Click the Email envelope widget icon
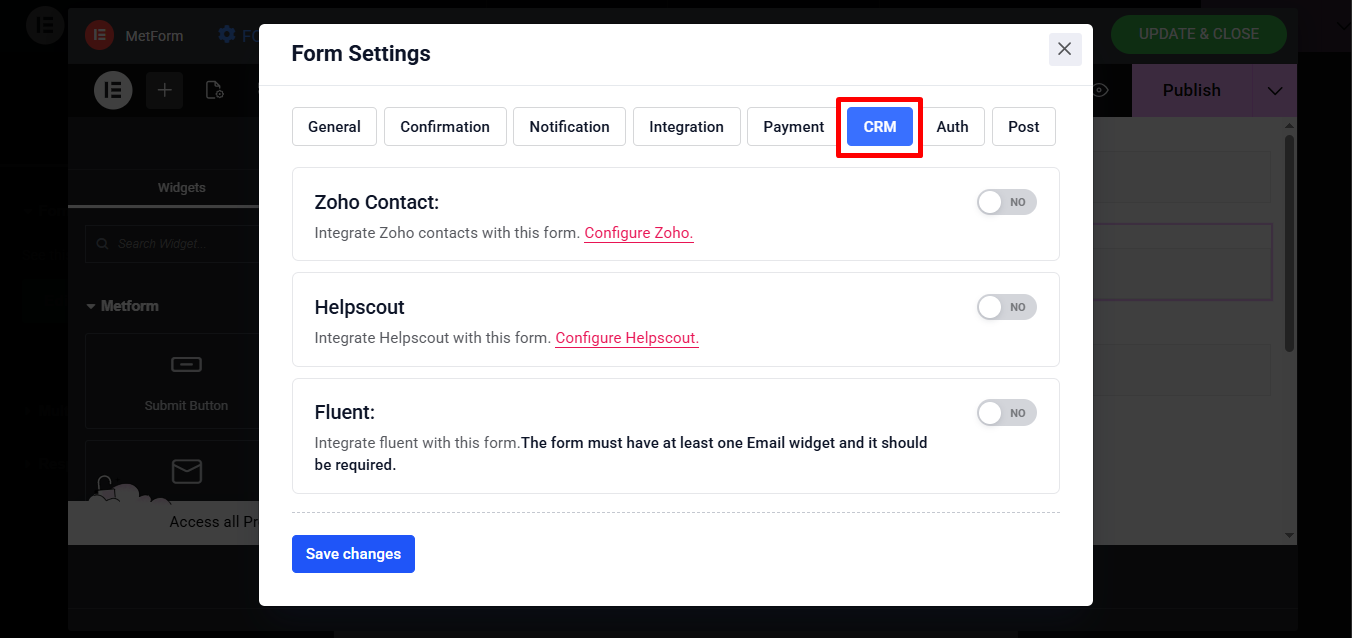Image resolution: width=1352 pixels, height=638 pixels. 186,471
